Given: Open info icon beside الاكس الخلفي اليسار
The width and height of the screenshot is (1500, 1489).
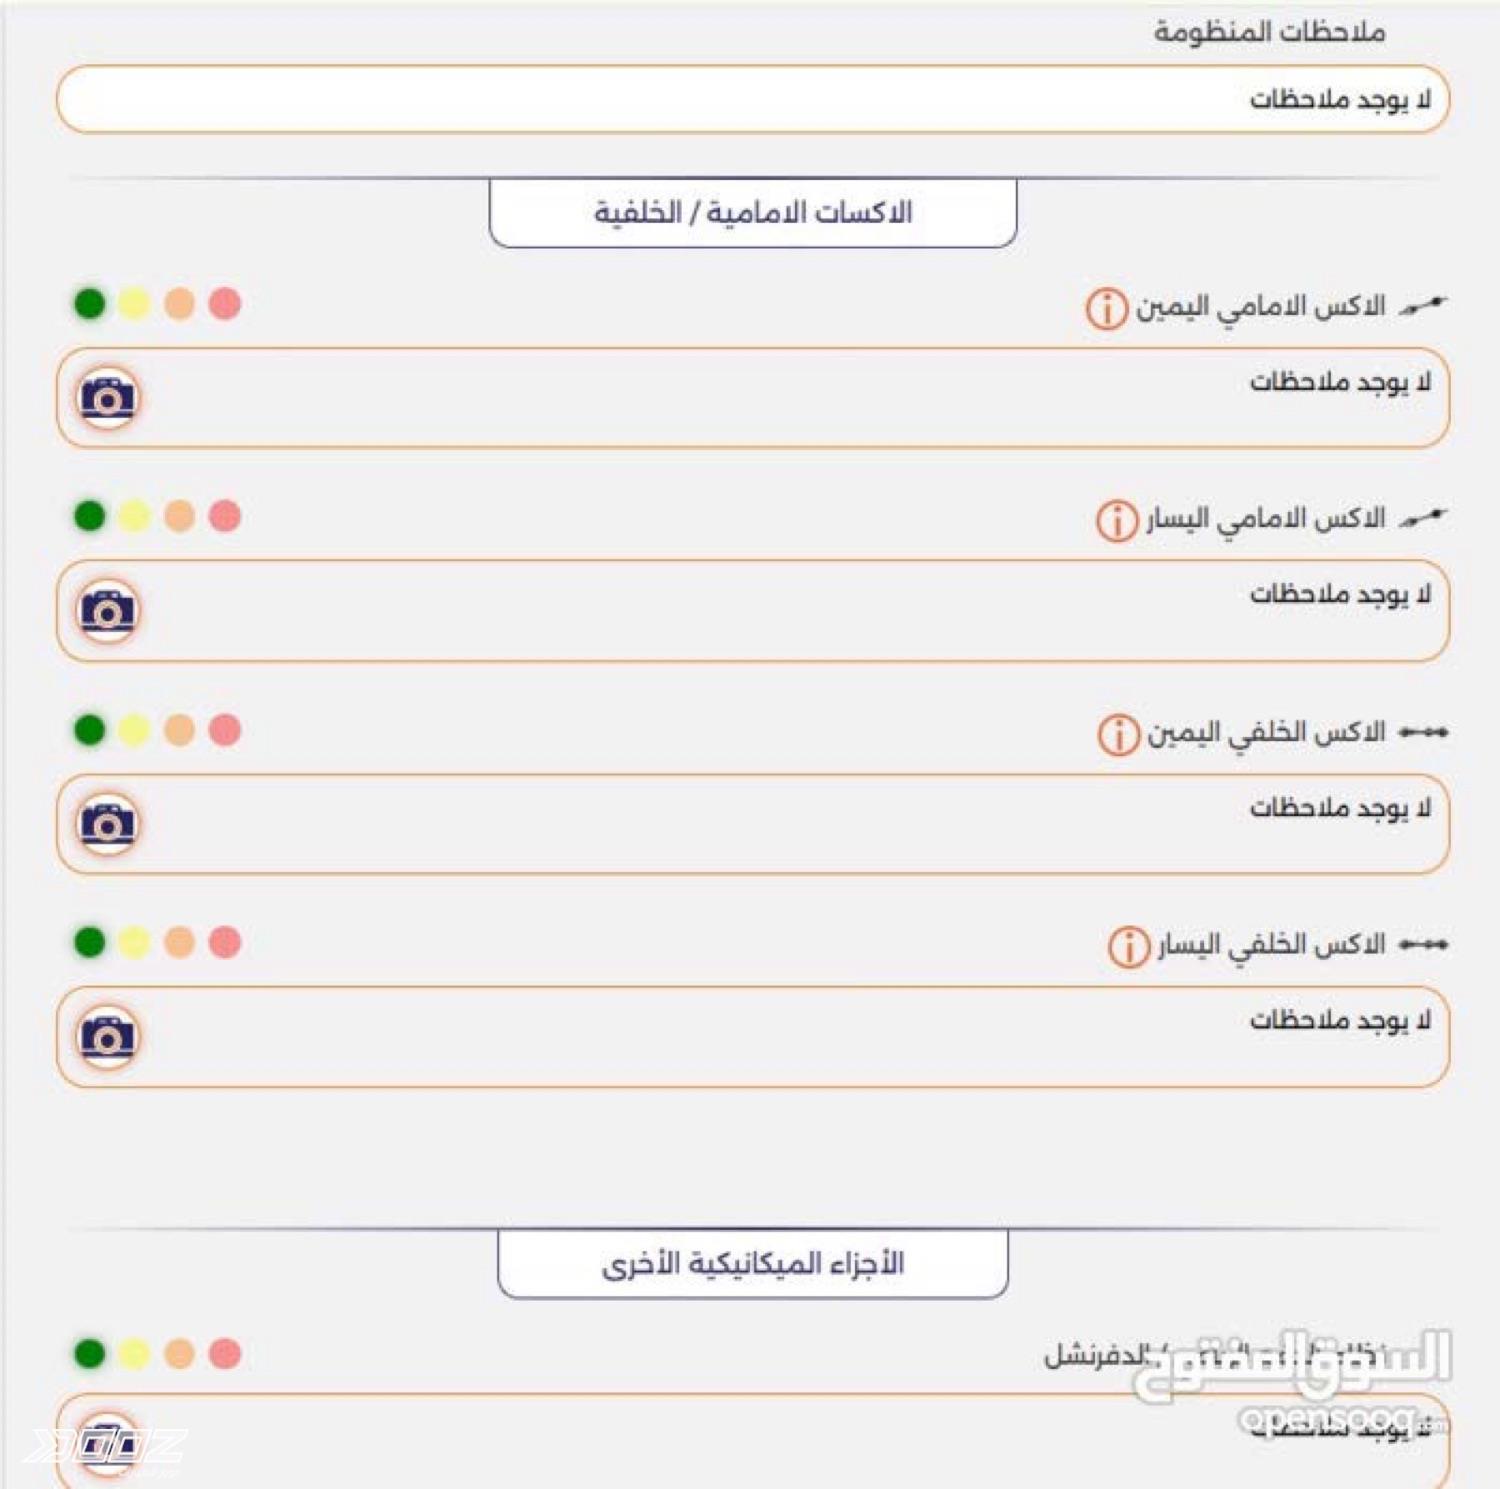Looking at the screenshot, I should point(1128,946).
